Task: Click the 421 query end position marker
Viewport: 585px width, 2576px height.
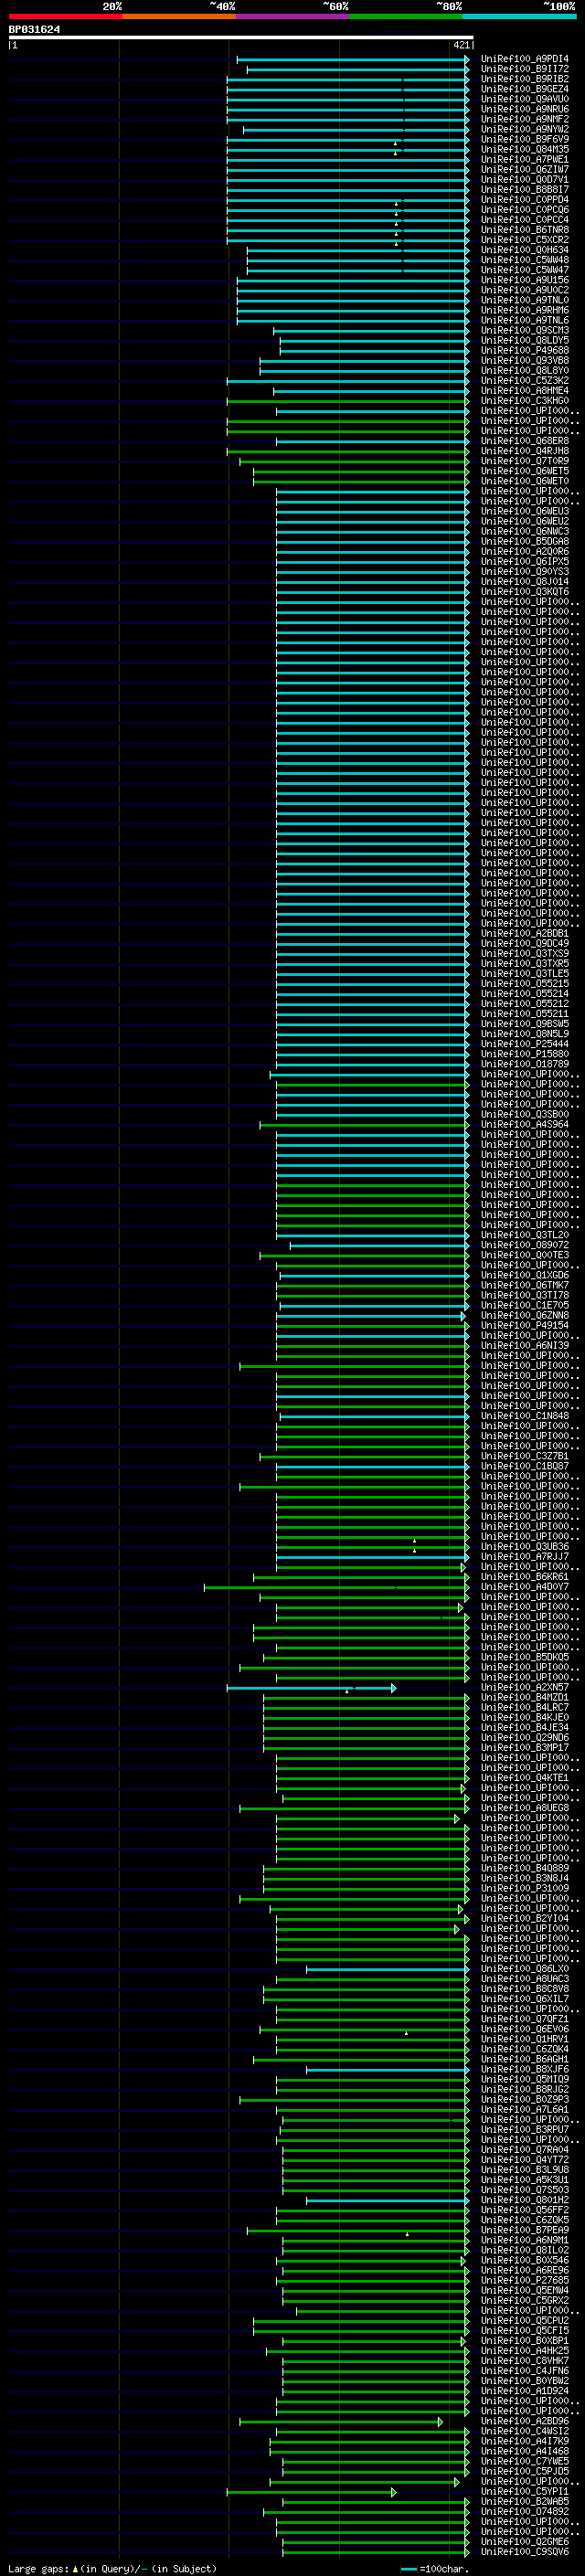Action: (461, 45)
